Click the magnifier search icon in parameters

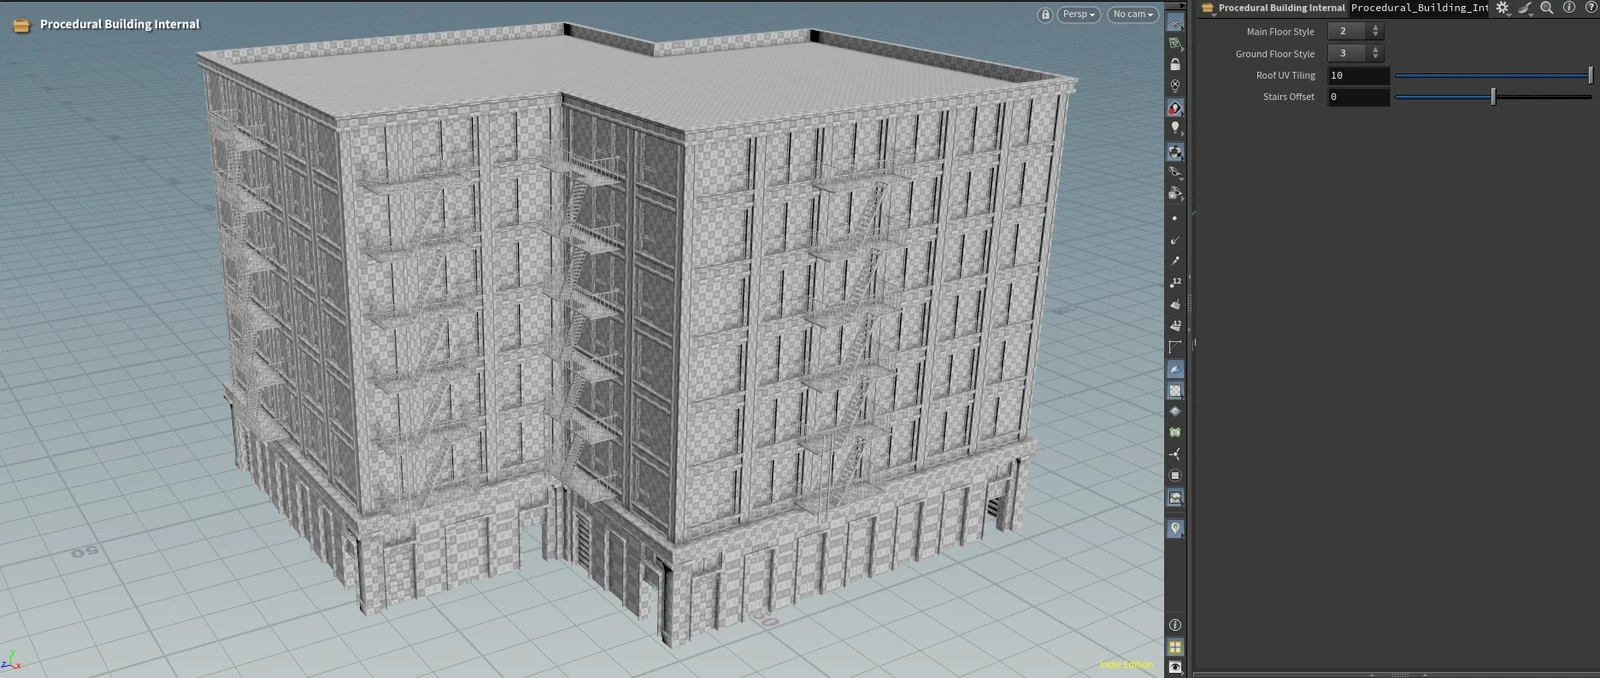point(1547,8)
